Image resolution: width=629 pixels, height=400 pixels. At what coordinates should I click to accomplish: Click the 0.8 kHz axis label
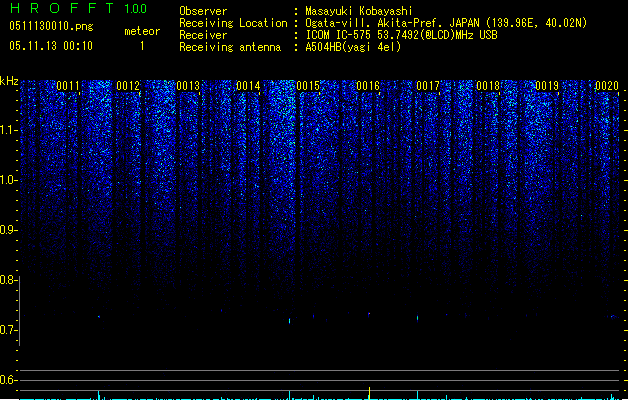coord(8,280)
